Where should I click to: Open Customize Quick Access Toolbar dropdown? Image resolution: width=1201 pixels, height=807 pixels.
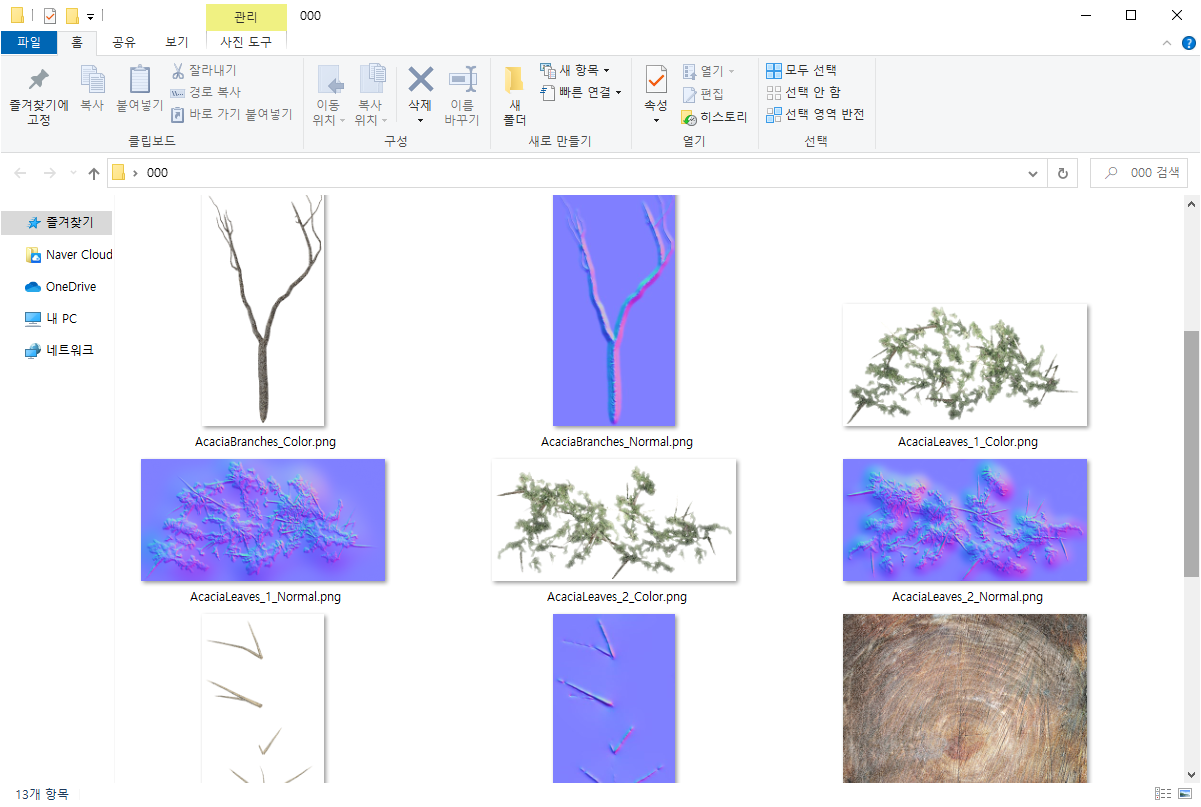pos(90,17)
